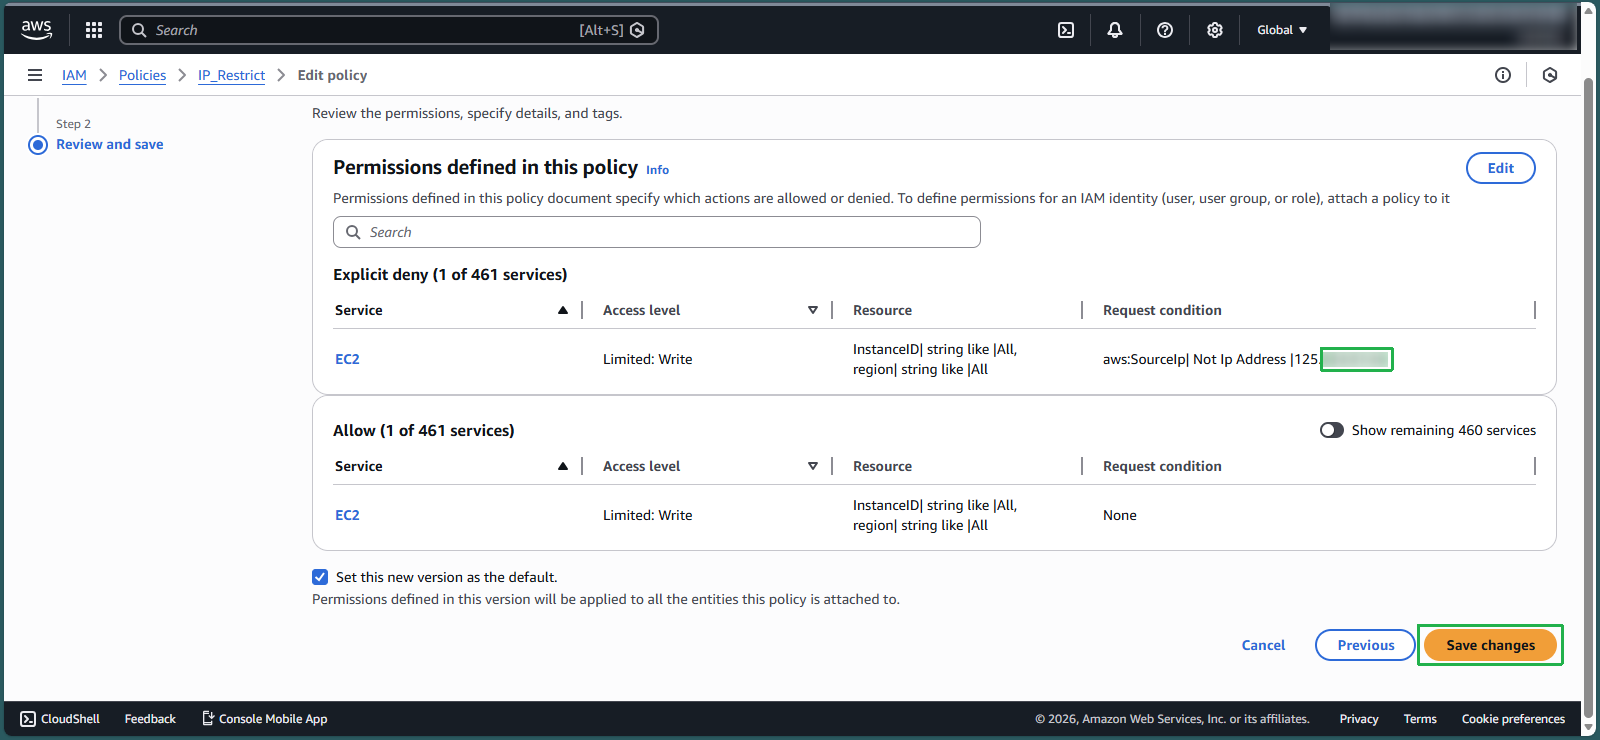Sort Explicit deny table by Service arrow
The height and width of the screenshot is (740, 1600).
[563, 310]
